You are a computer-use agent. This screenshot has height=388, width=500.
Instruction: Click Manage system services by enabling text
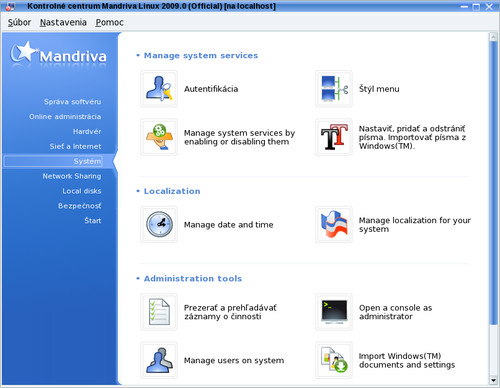pos(239,137)
